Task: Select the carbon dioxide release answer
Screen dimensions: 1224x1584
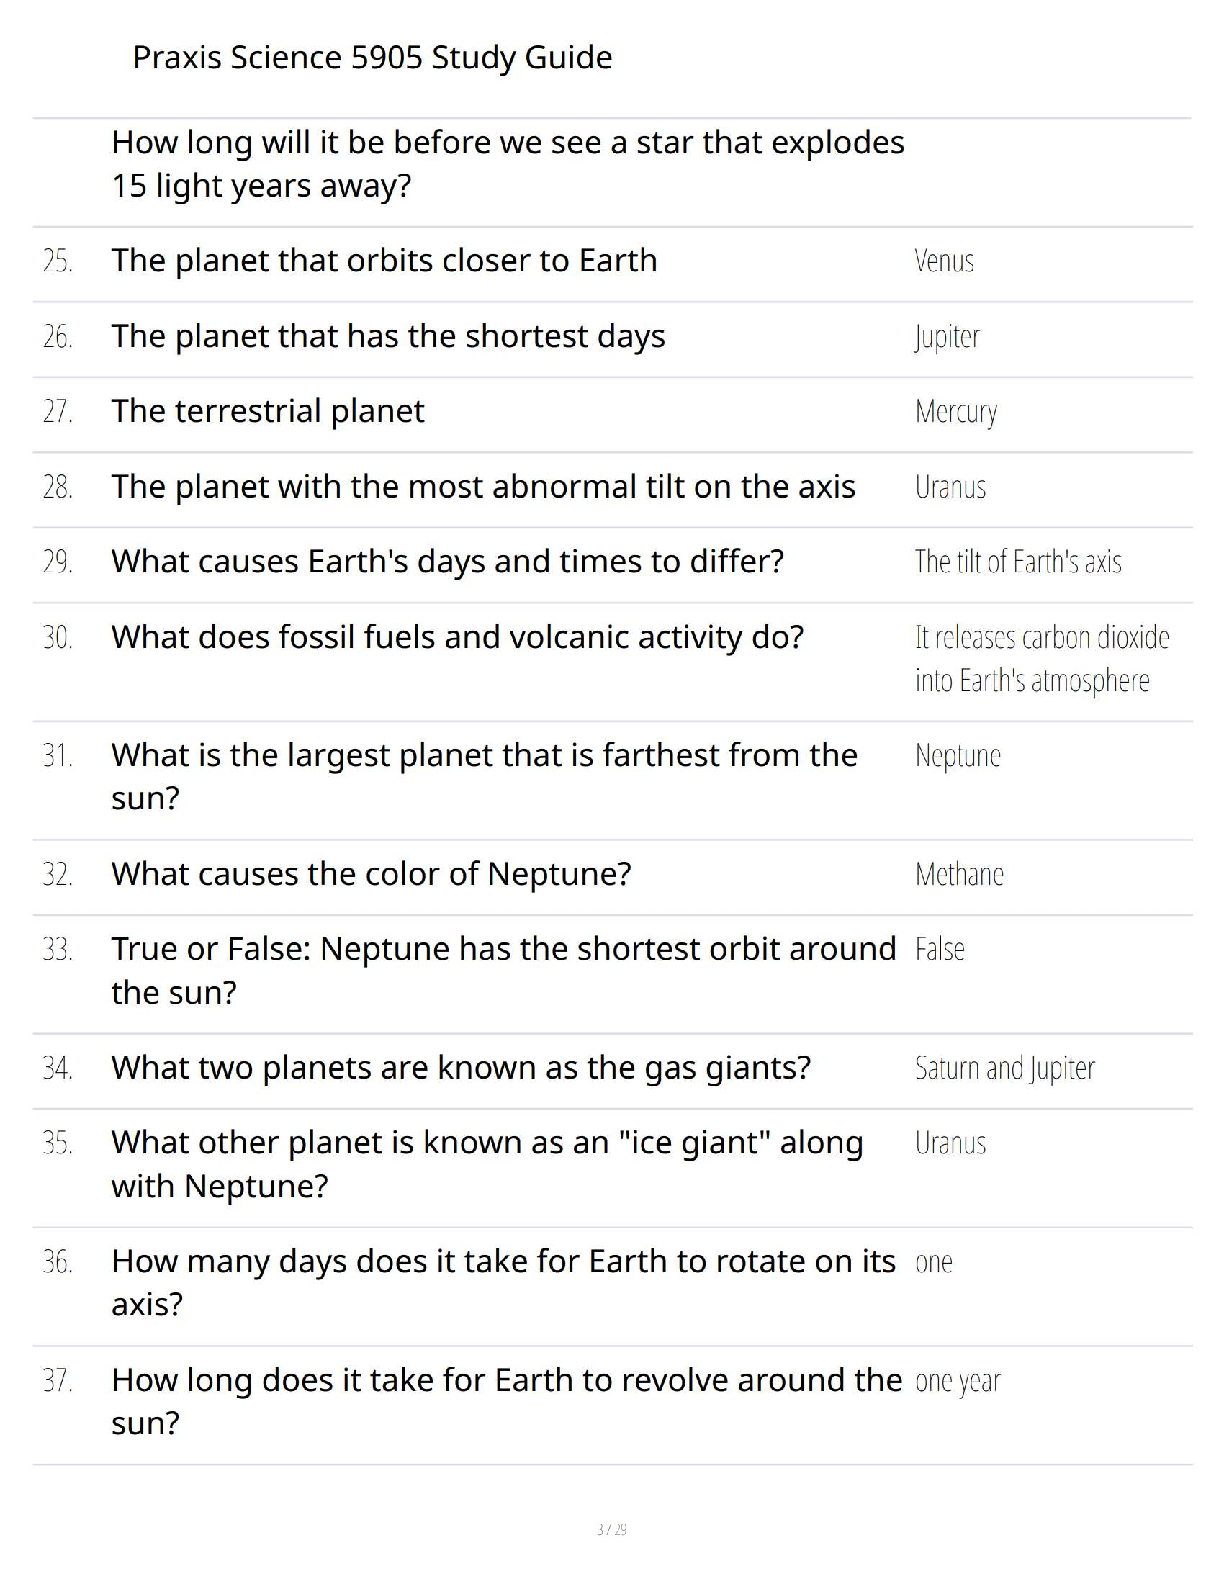Action: coord(1041,659)
